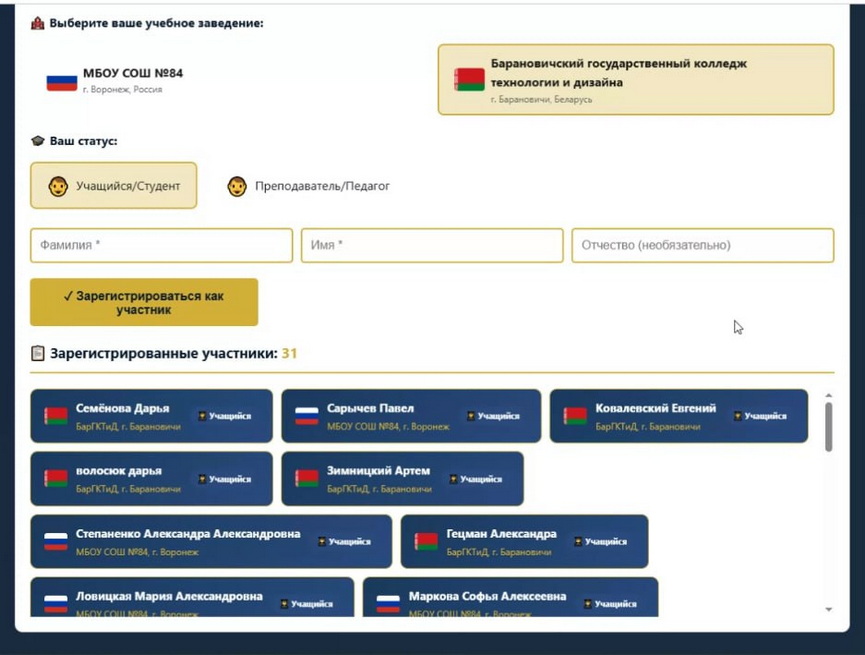
Task: Click scrollbar down arrow in participants list
Action: point(828,608)
